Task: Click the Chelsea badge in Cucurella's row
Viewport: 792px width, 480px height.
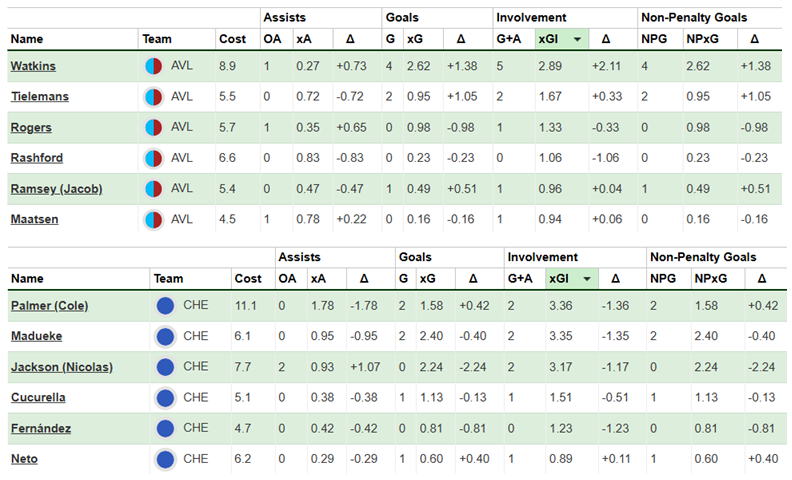Action: point(166,398)
